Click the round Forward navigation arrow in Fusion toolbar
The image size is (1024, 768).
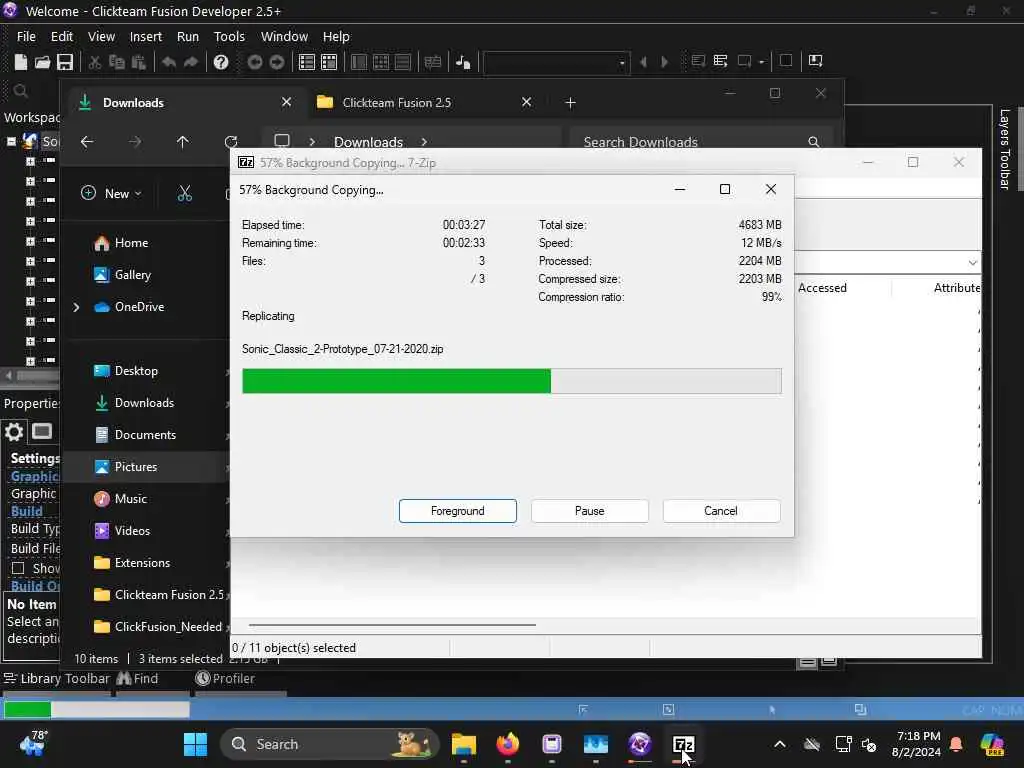[277, 61]
